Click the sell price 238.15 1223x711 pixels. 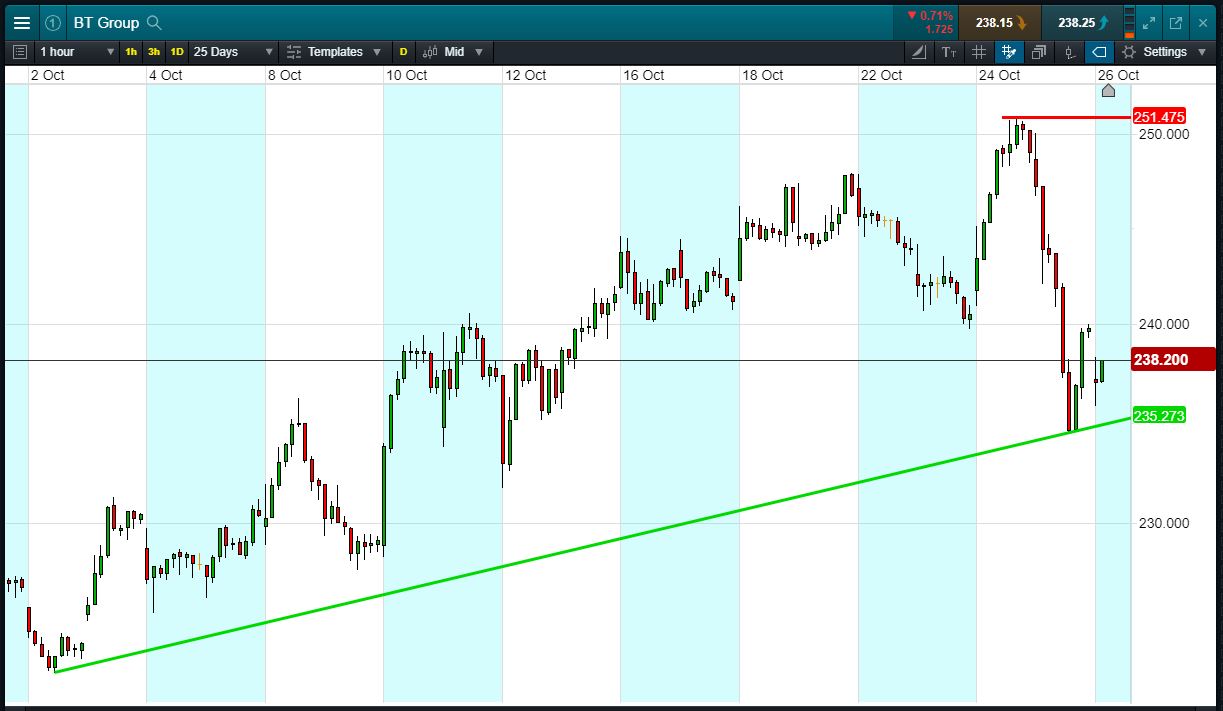tap(999, 22)
